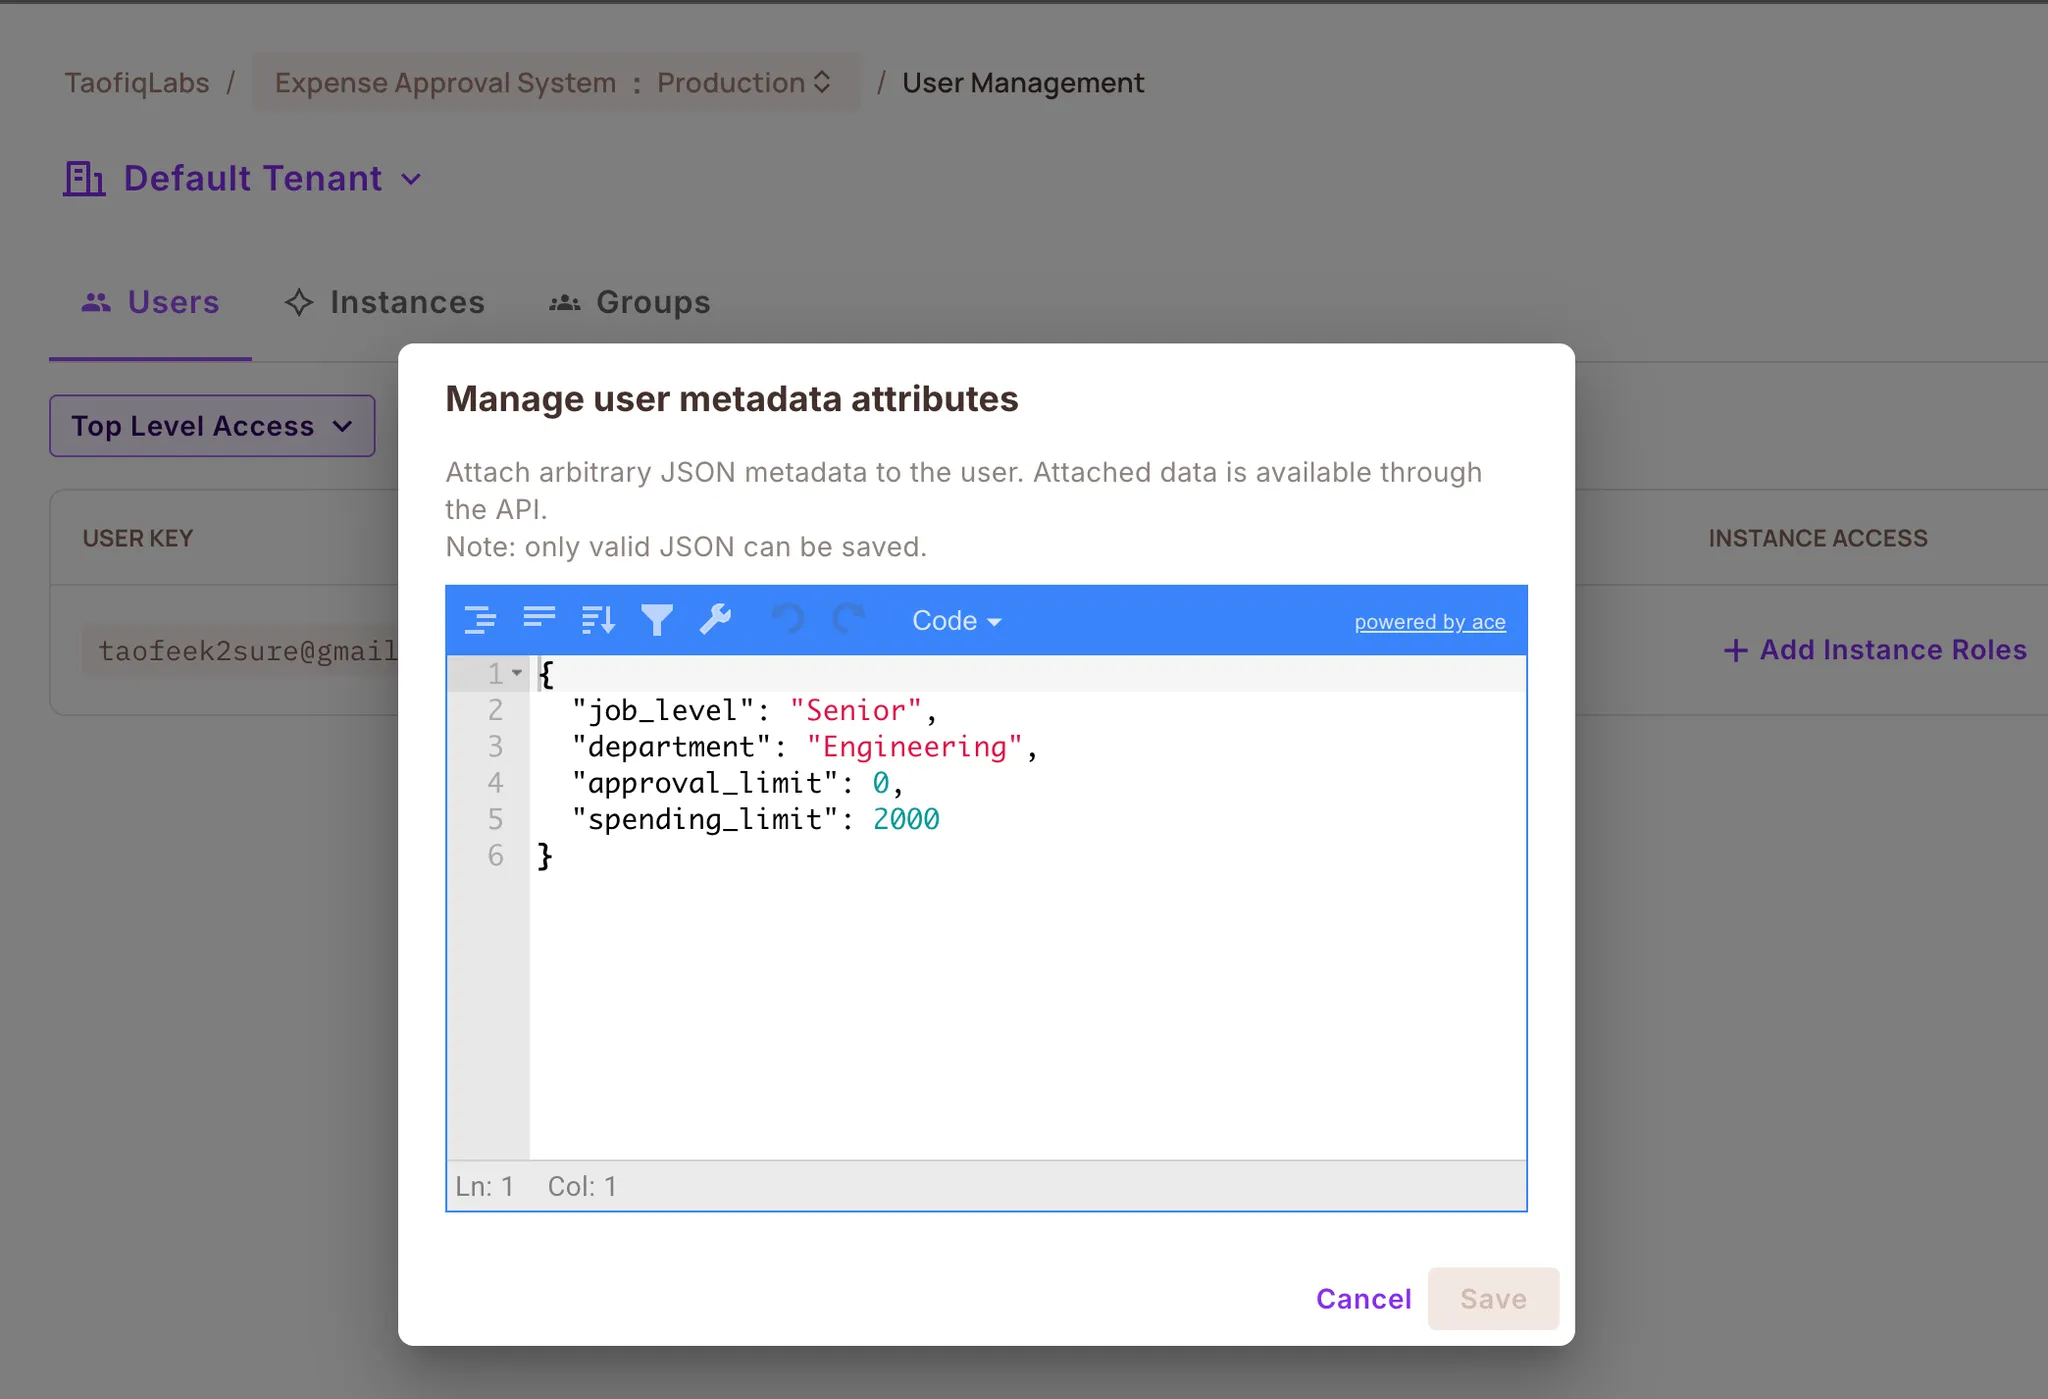Click the redo arrow icon
This screenshot has height=1399, width=2048.
pos(848,621)
